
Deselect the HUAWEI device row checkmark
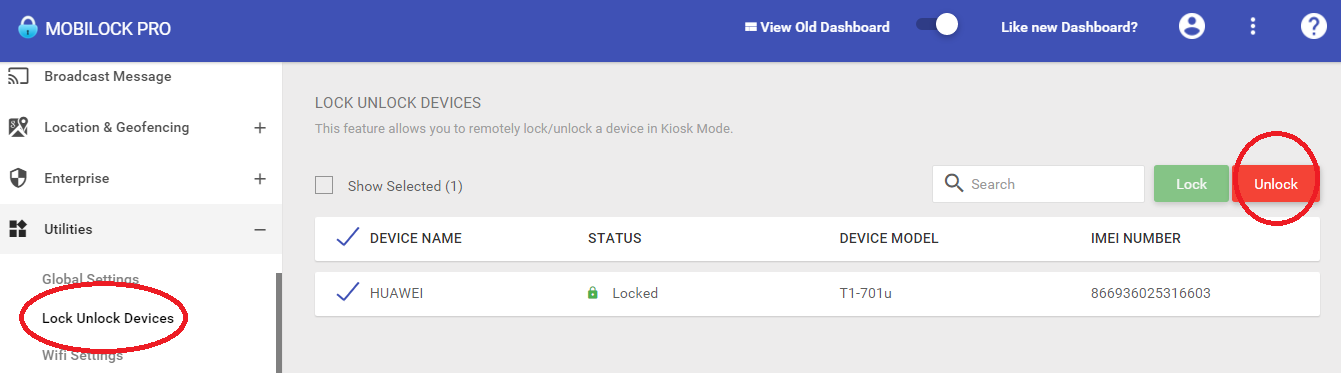347,292
